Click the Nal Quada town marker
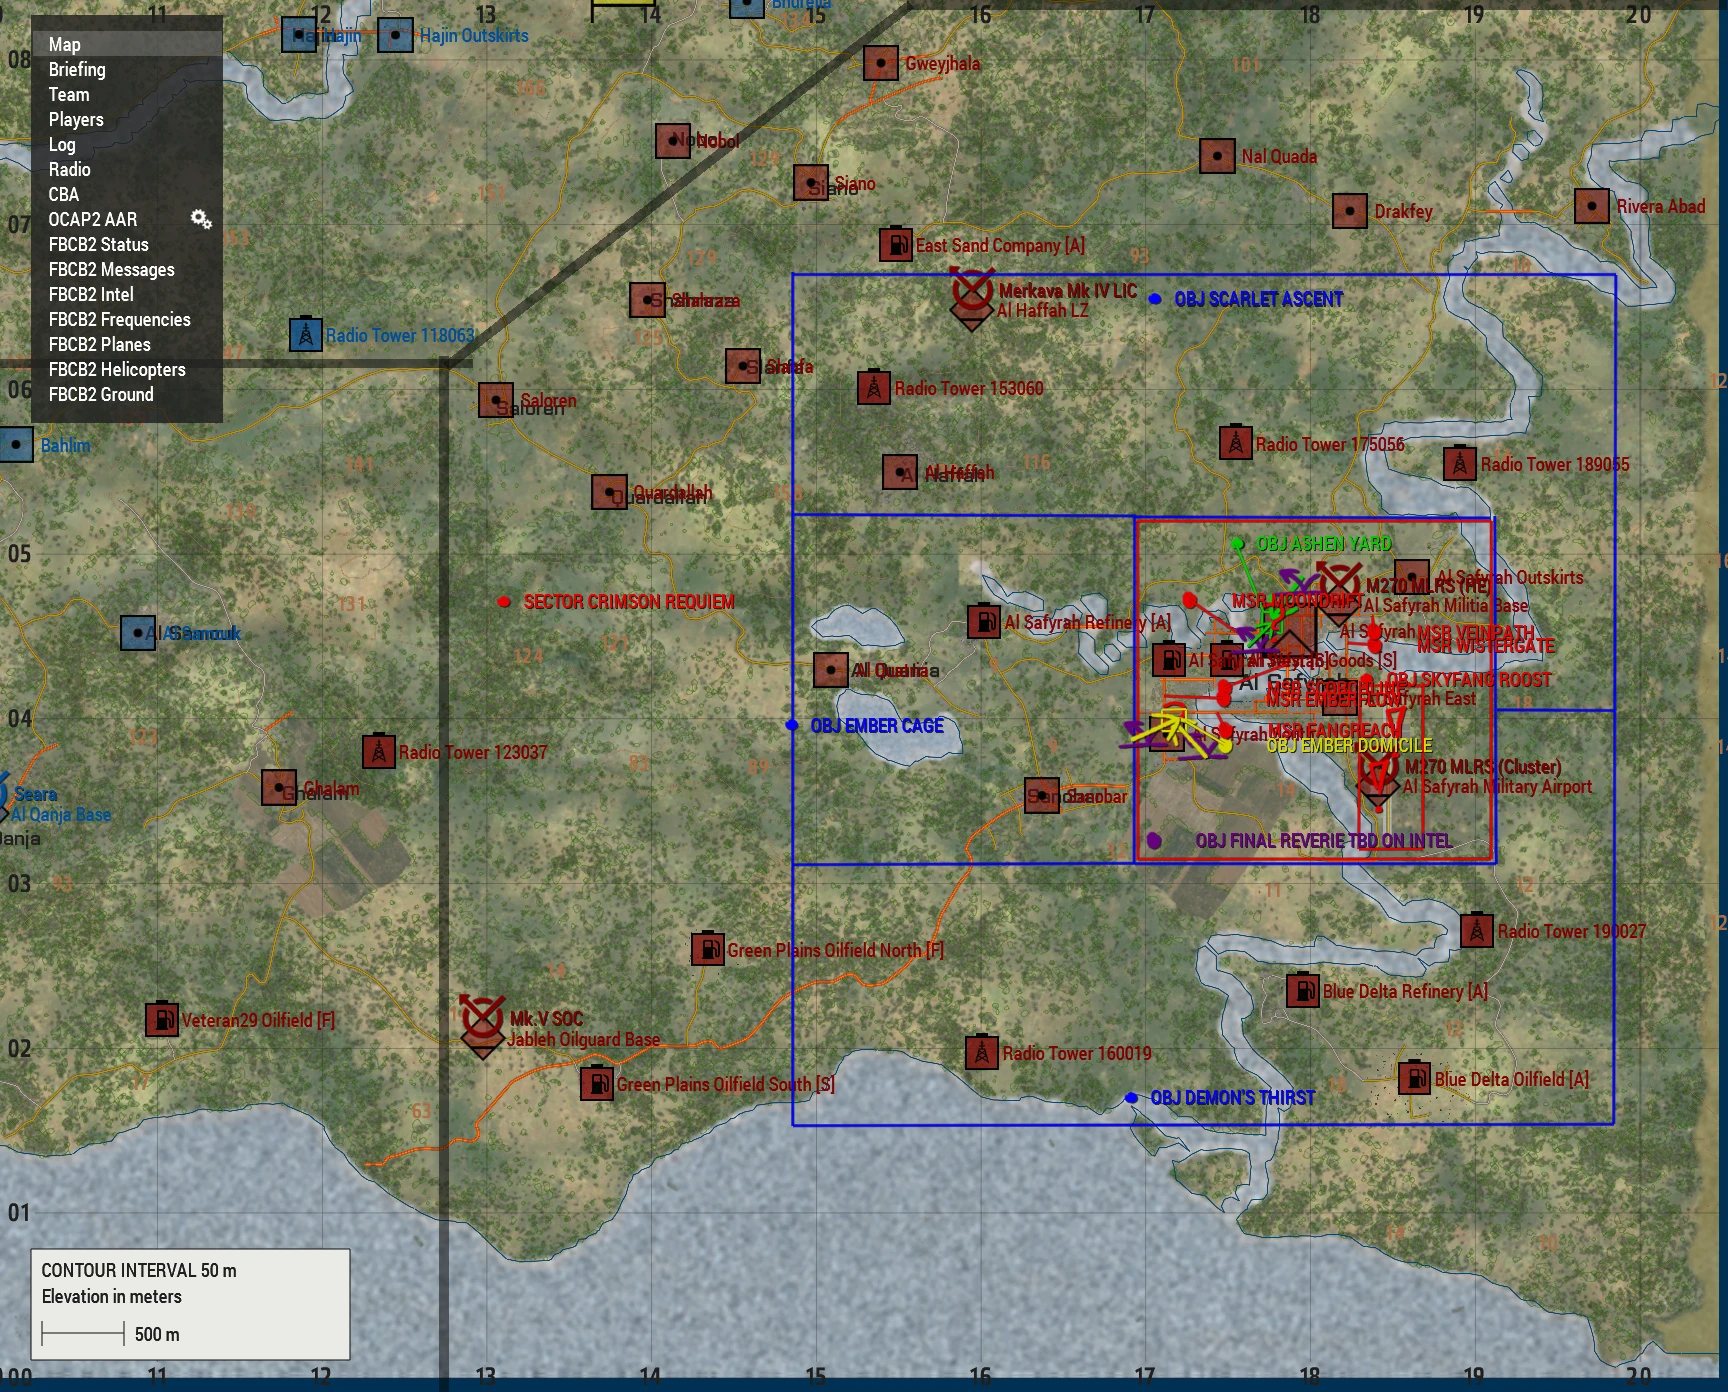Viewport: 1728px width, 1392px height. click(x=1217, y=156)
